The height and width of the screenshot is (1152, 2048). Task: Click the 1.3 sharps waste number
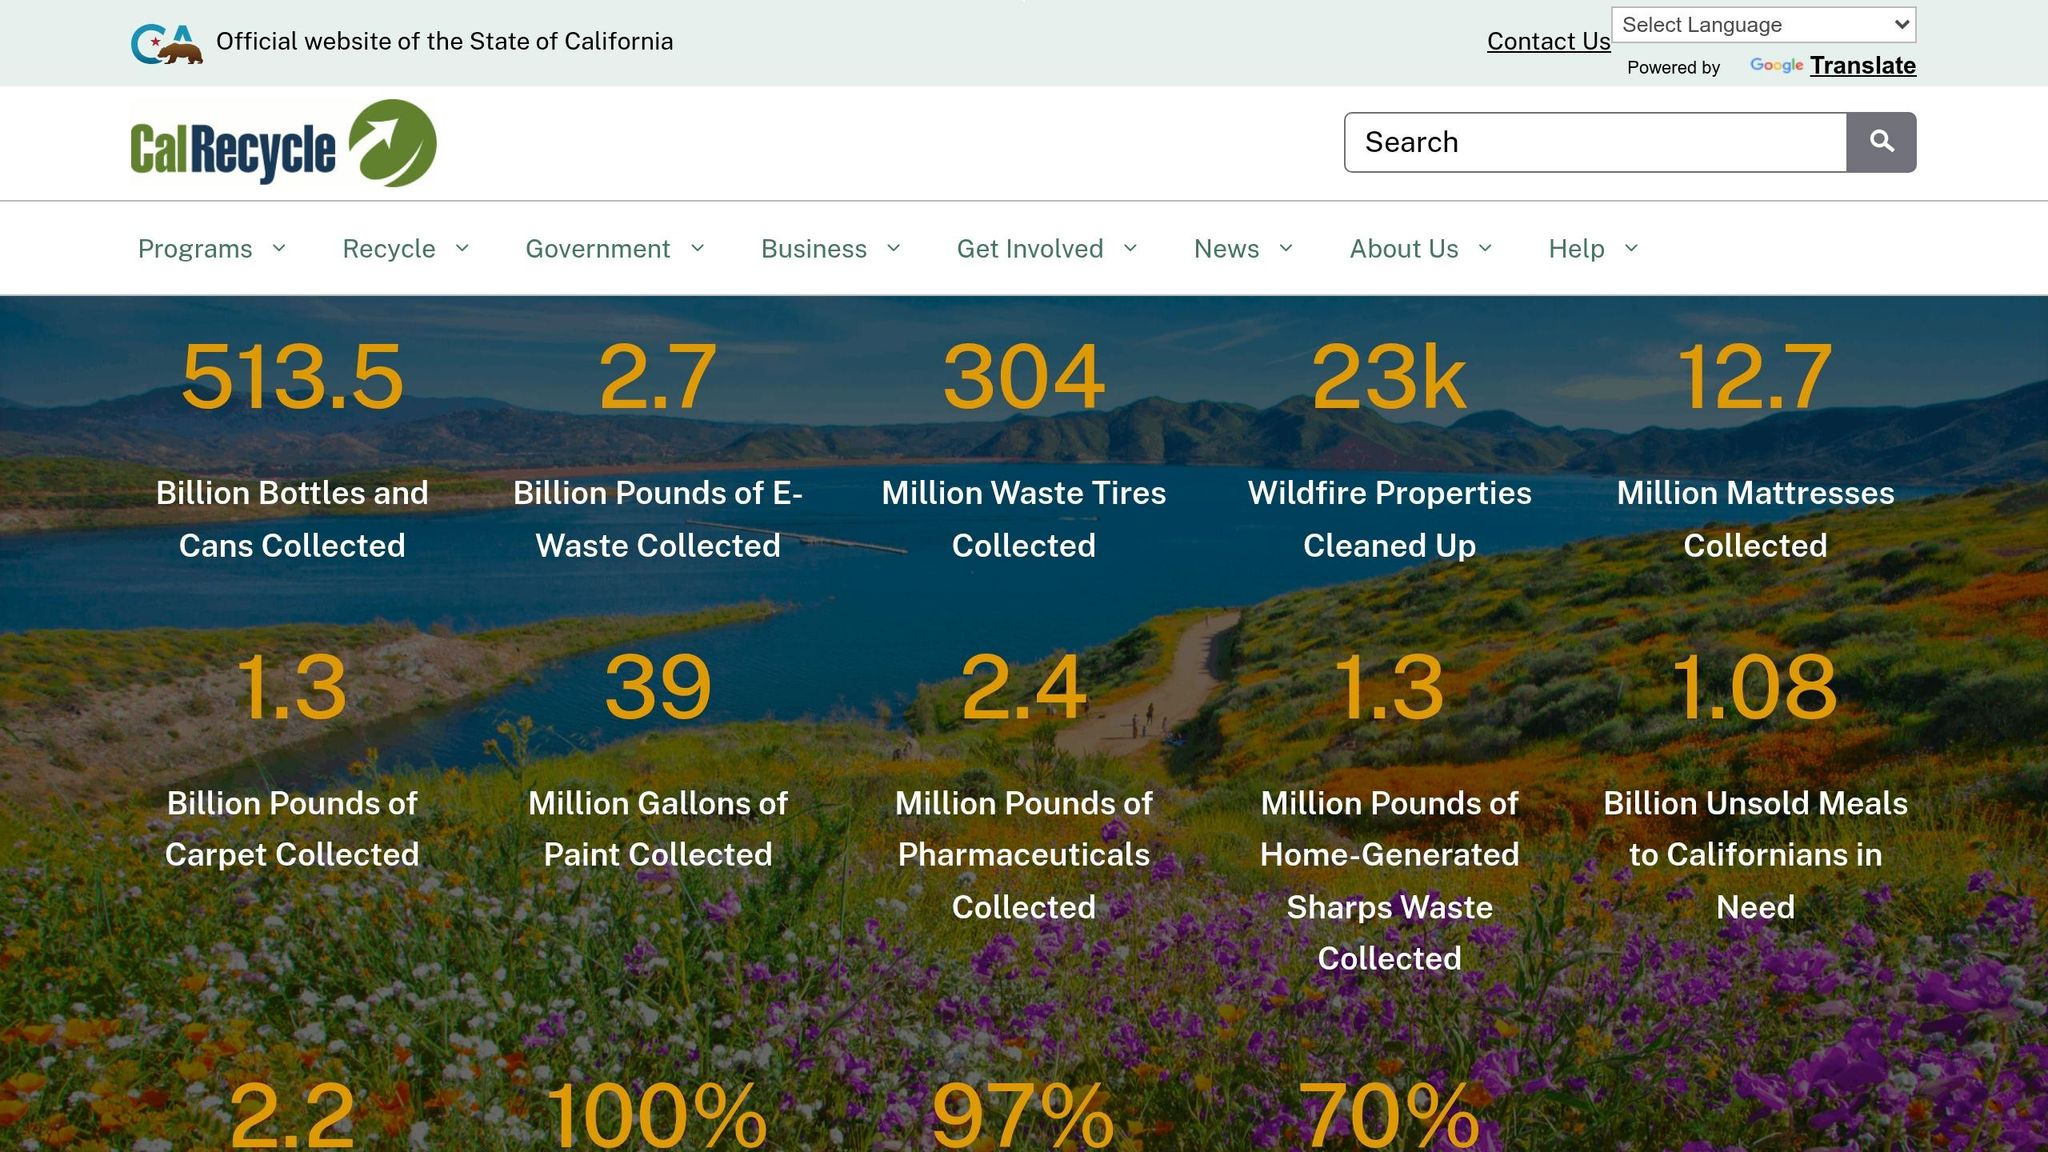[x=1390, y=687]
